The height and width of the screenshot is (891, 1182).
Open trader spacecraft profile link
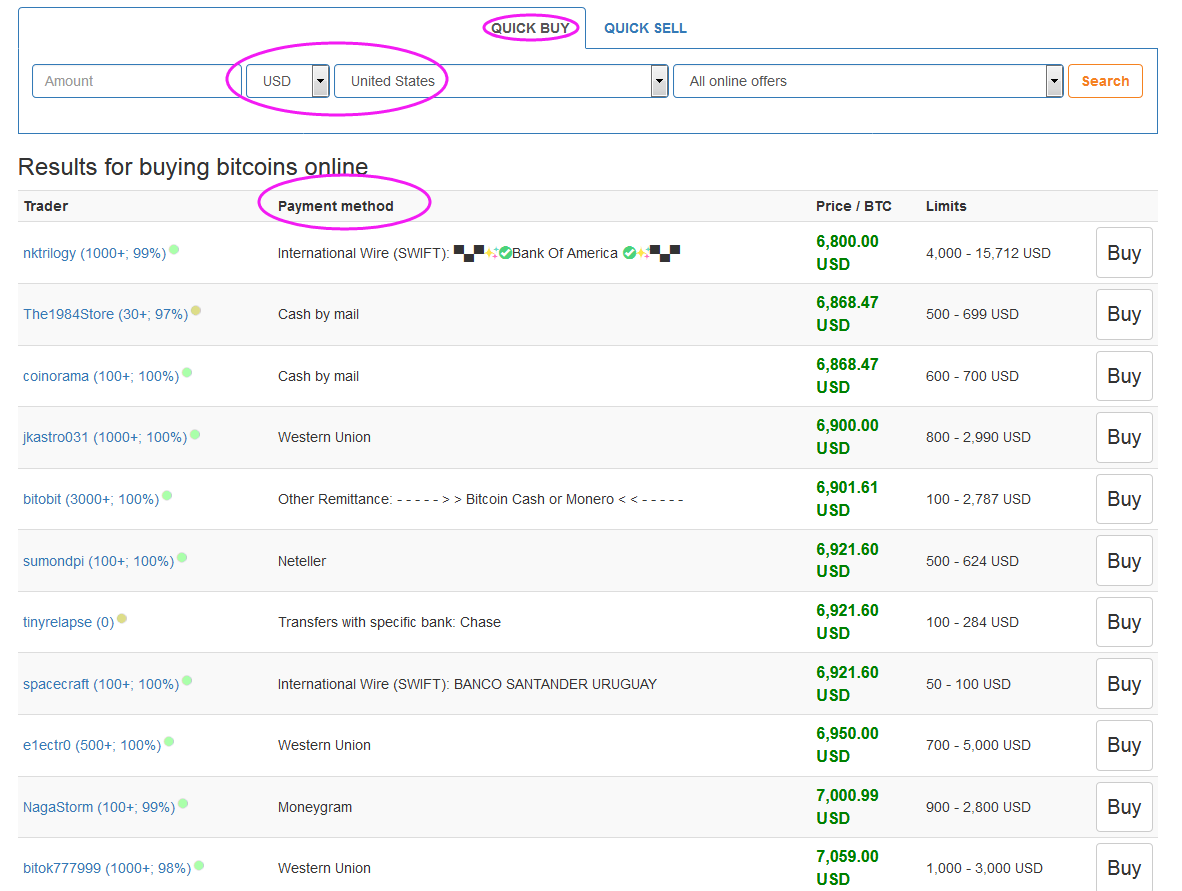tap(101, 684)
